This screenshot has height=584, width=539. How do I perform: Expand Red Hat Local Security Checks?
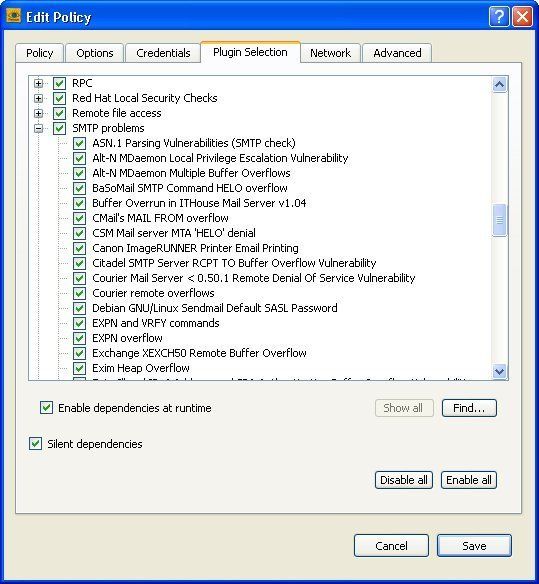click(x=38, y=98)
